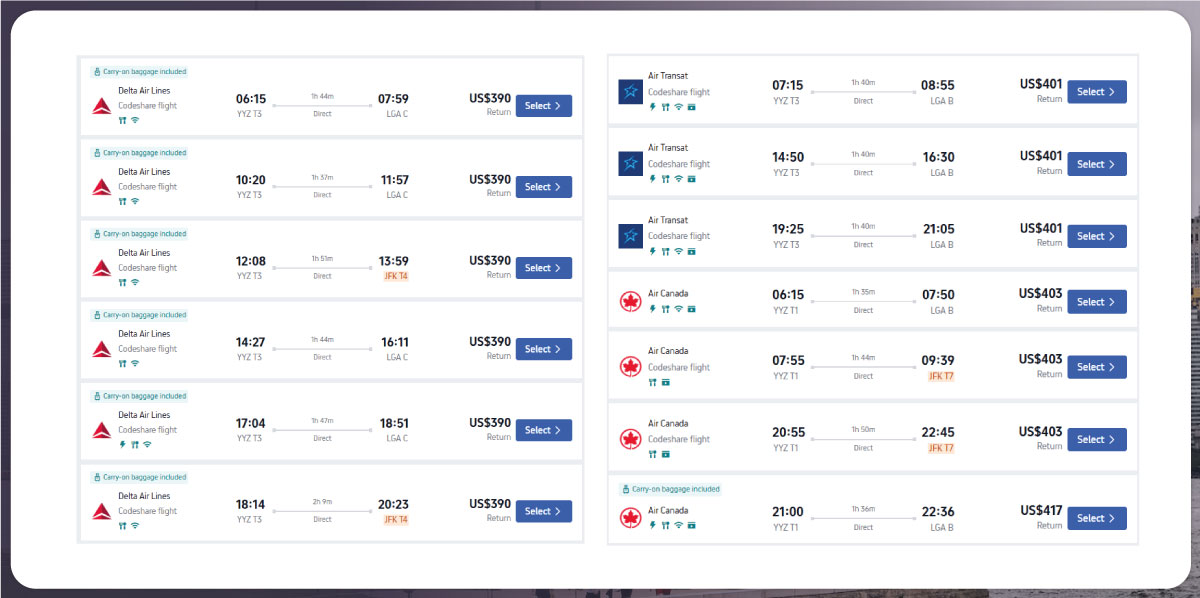Click the Delta logo on the 06:15 flight
1200x598 pixels.
(101, 106)
